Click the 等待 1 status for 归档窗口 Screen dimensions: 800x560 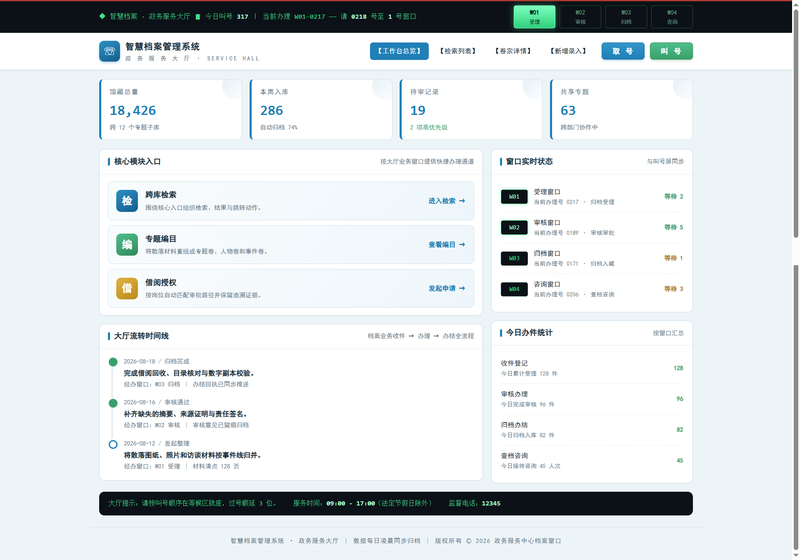point(673,258)
